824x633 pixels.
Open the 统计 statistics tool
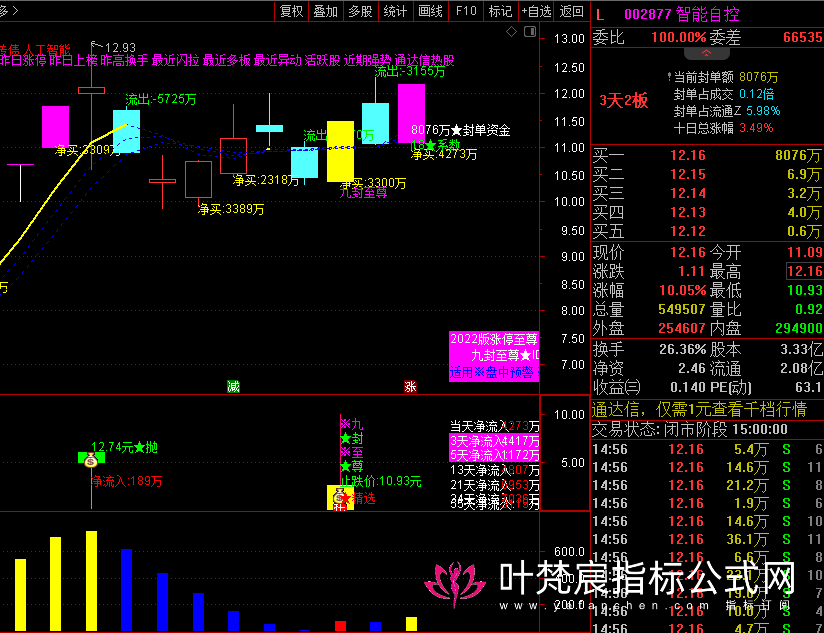[395, 11]
